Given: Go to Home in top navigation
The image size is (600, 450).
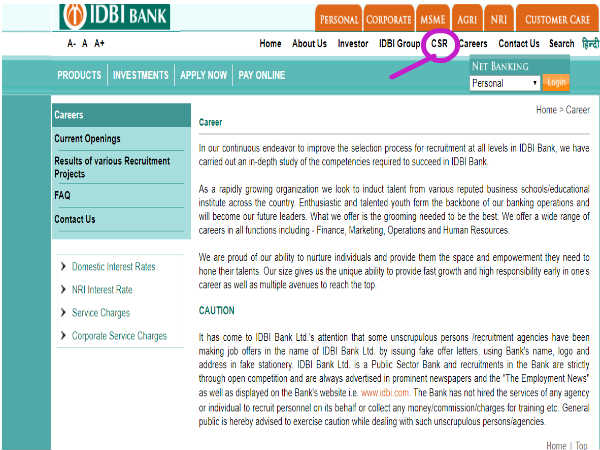Looking at the screenshot, I should click(x=270, y=44).
